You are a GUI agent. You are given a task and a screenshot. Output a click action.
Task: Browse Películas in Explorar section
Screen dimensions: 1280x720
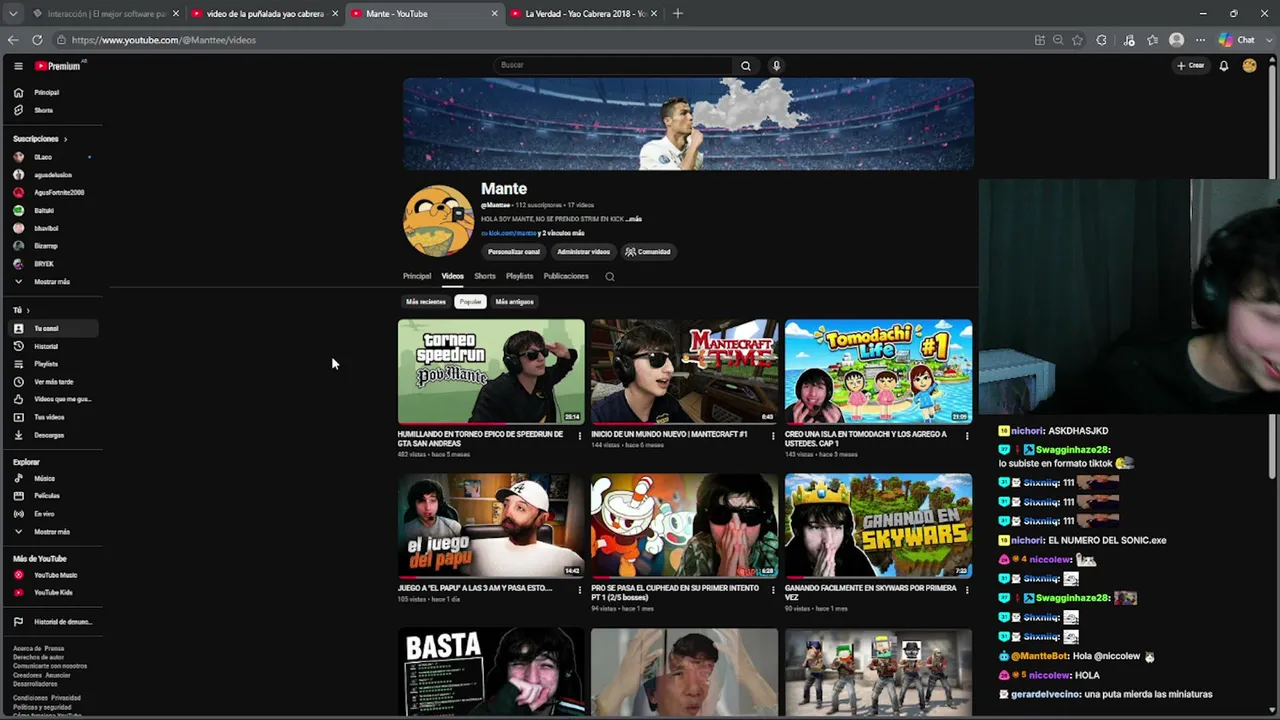[x=47, y=496]
